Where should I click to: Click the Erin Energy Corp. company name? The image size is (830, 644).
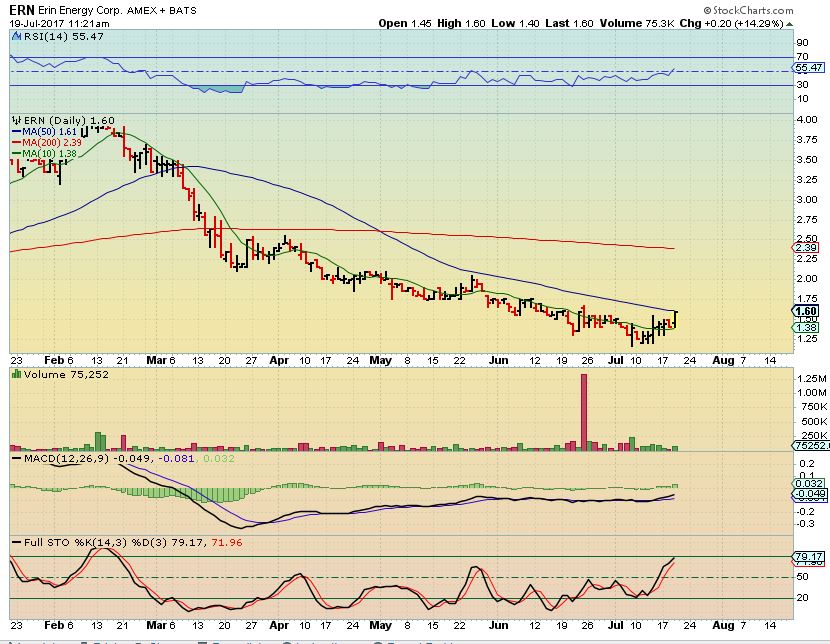click(80, 11)
